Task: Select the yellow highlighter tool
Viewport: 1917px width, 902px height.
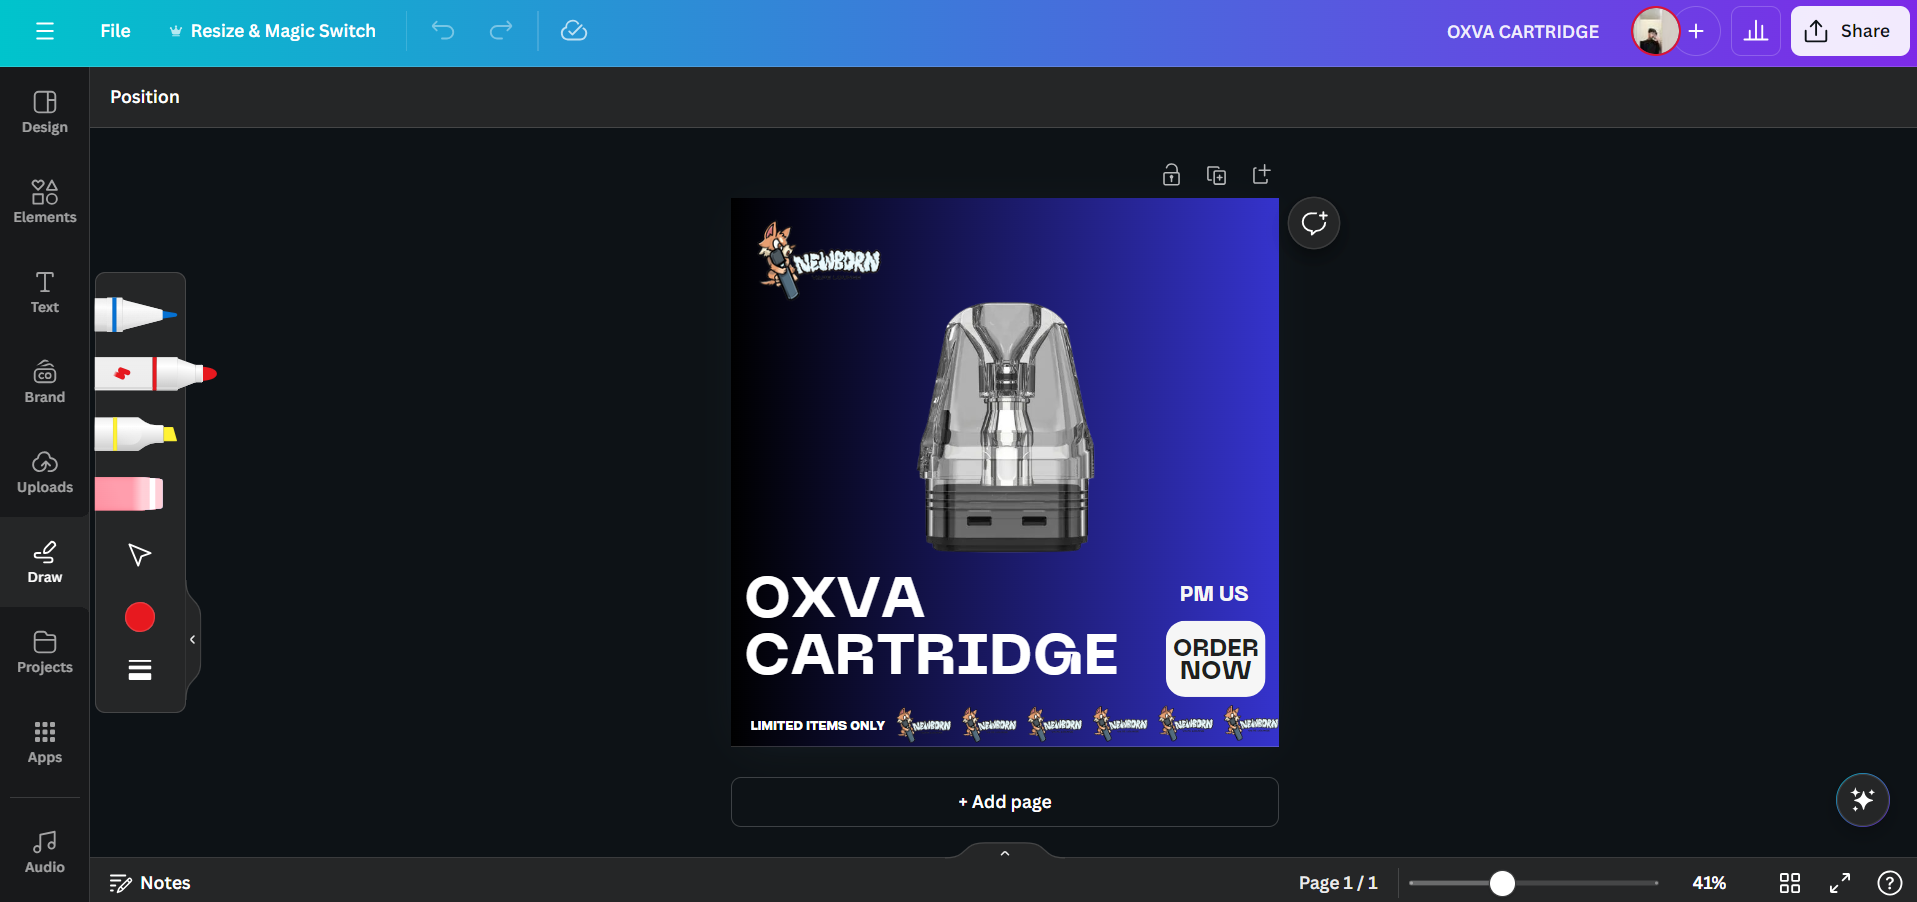Action: pyautogui.click(x=135, y=434)
